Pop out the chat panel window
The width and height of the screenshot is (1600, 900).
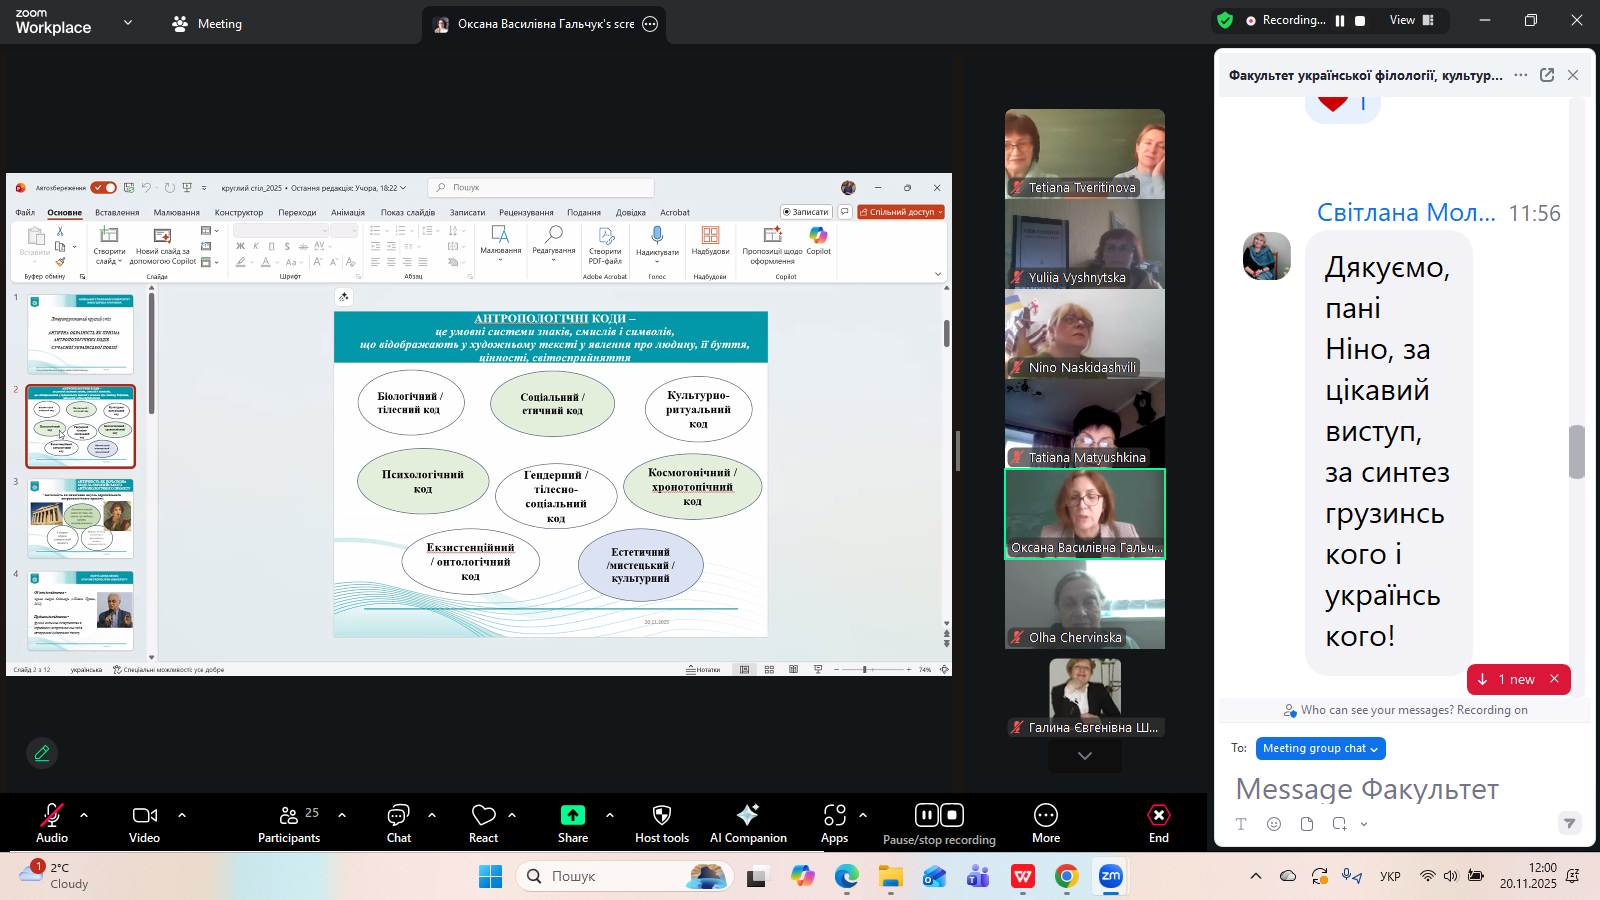tap(1547, 75)
